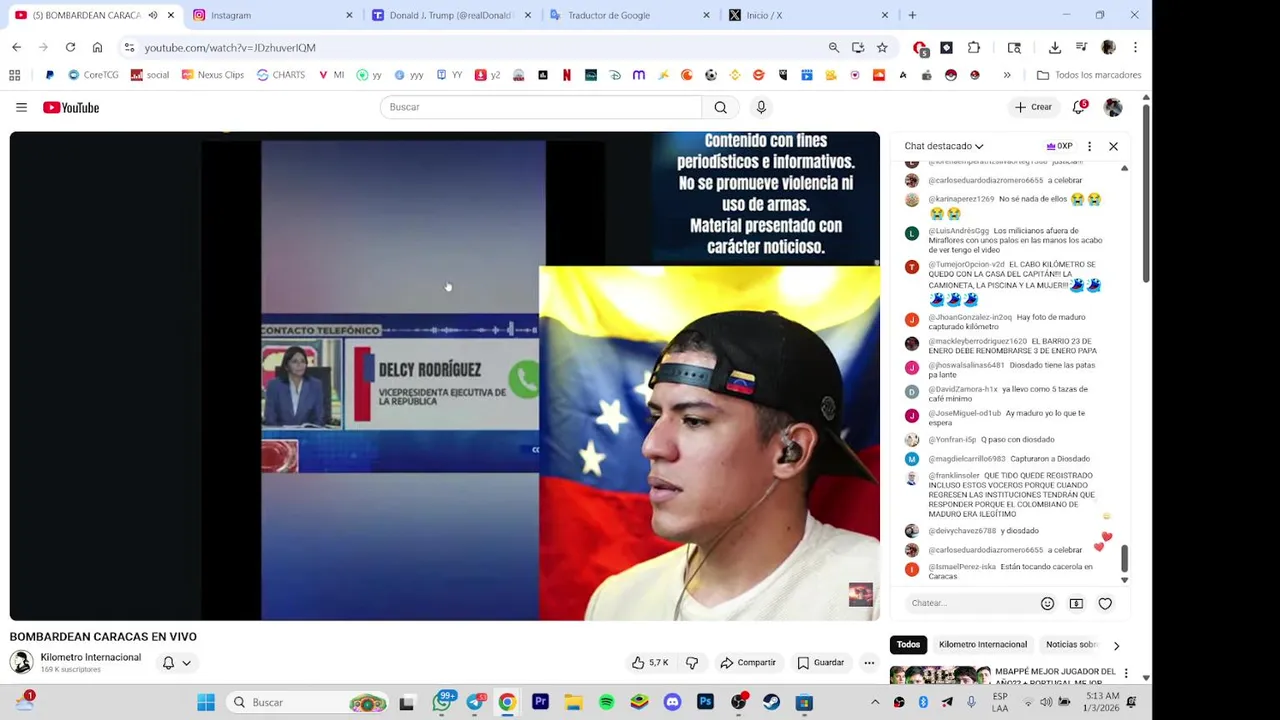Open Chrome media controls icon
The image size is (1280, 720).
pos(1081,47)
